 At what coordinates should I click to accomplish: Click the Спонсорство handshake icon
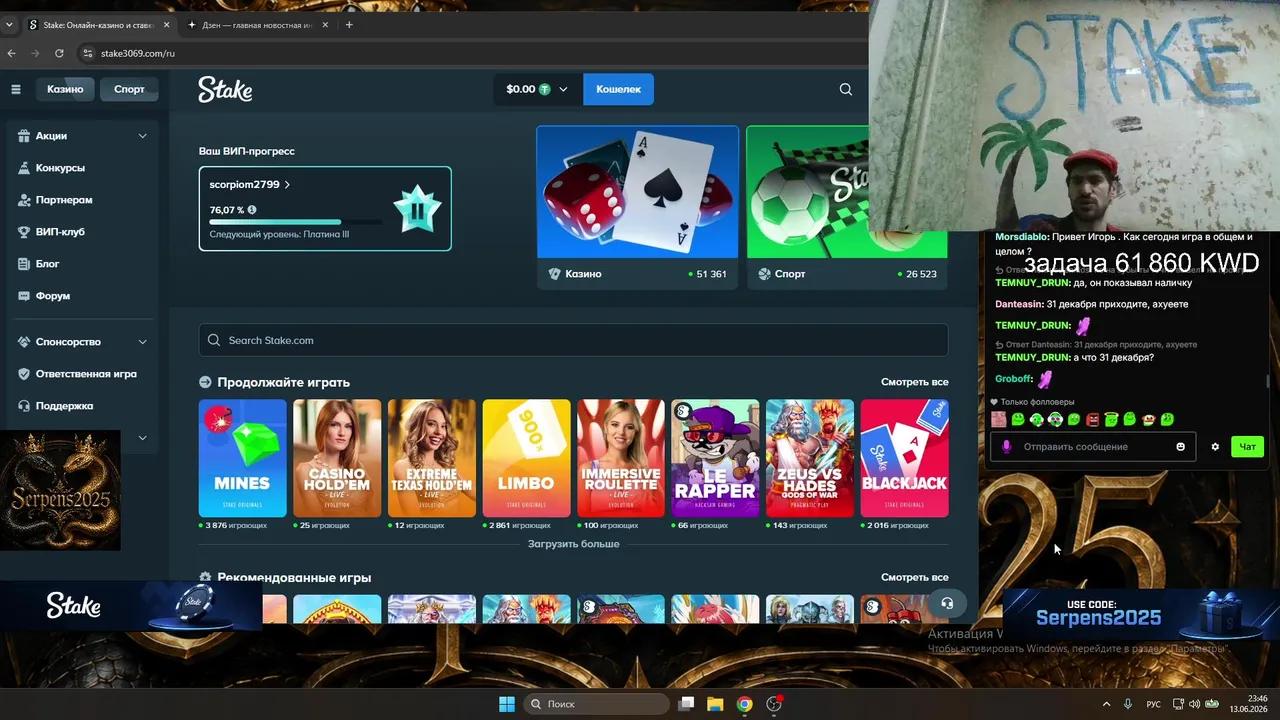24,342
